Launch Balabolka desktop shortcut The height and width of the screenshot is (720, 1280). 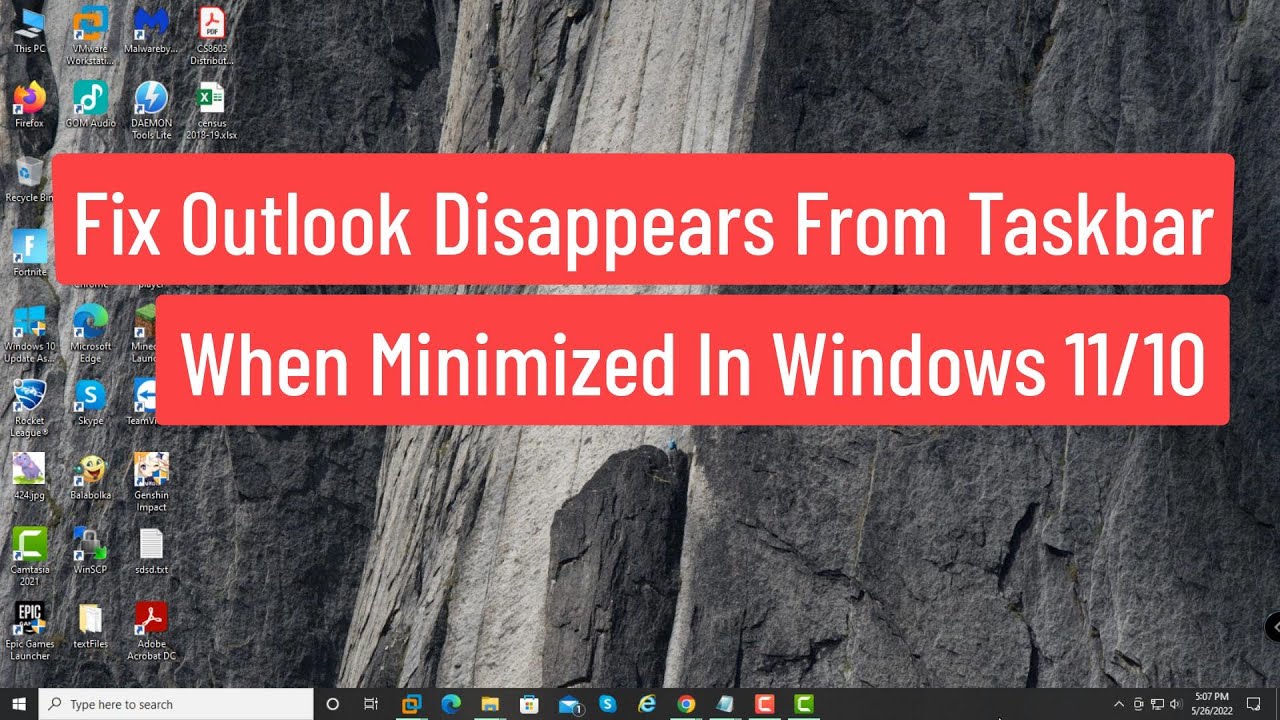pyautogui.click(x=91, y=476)
